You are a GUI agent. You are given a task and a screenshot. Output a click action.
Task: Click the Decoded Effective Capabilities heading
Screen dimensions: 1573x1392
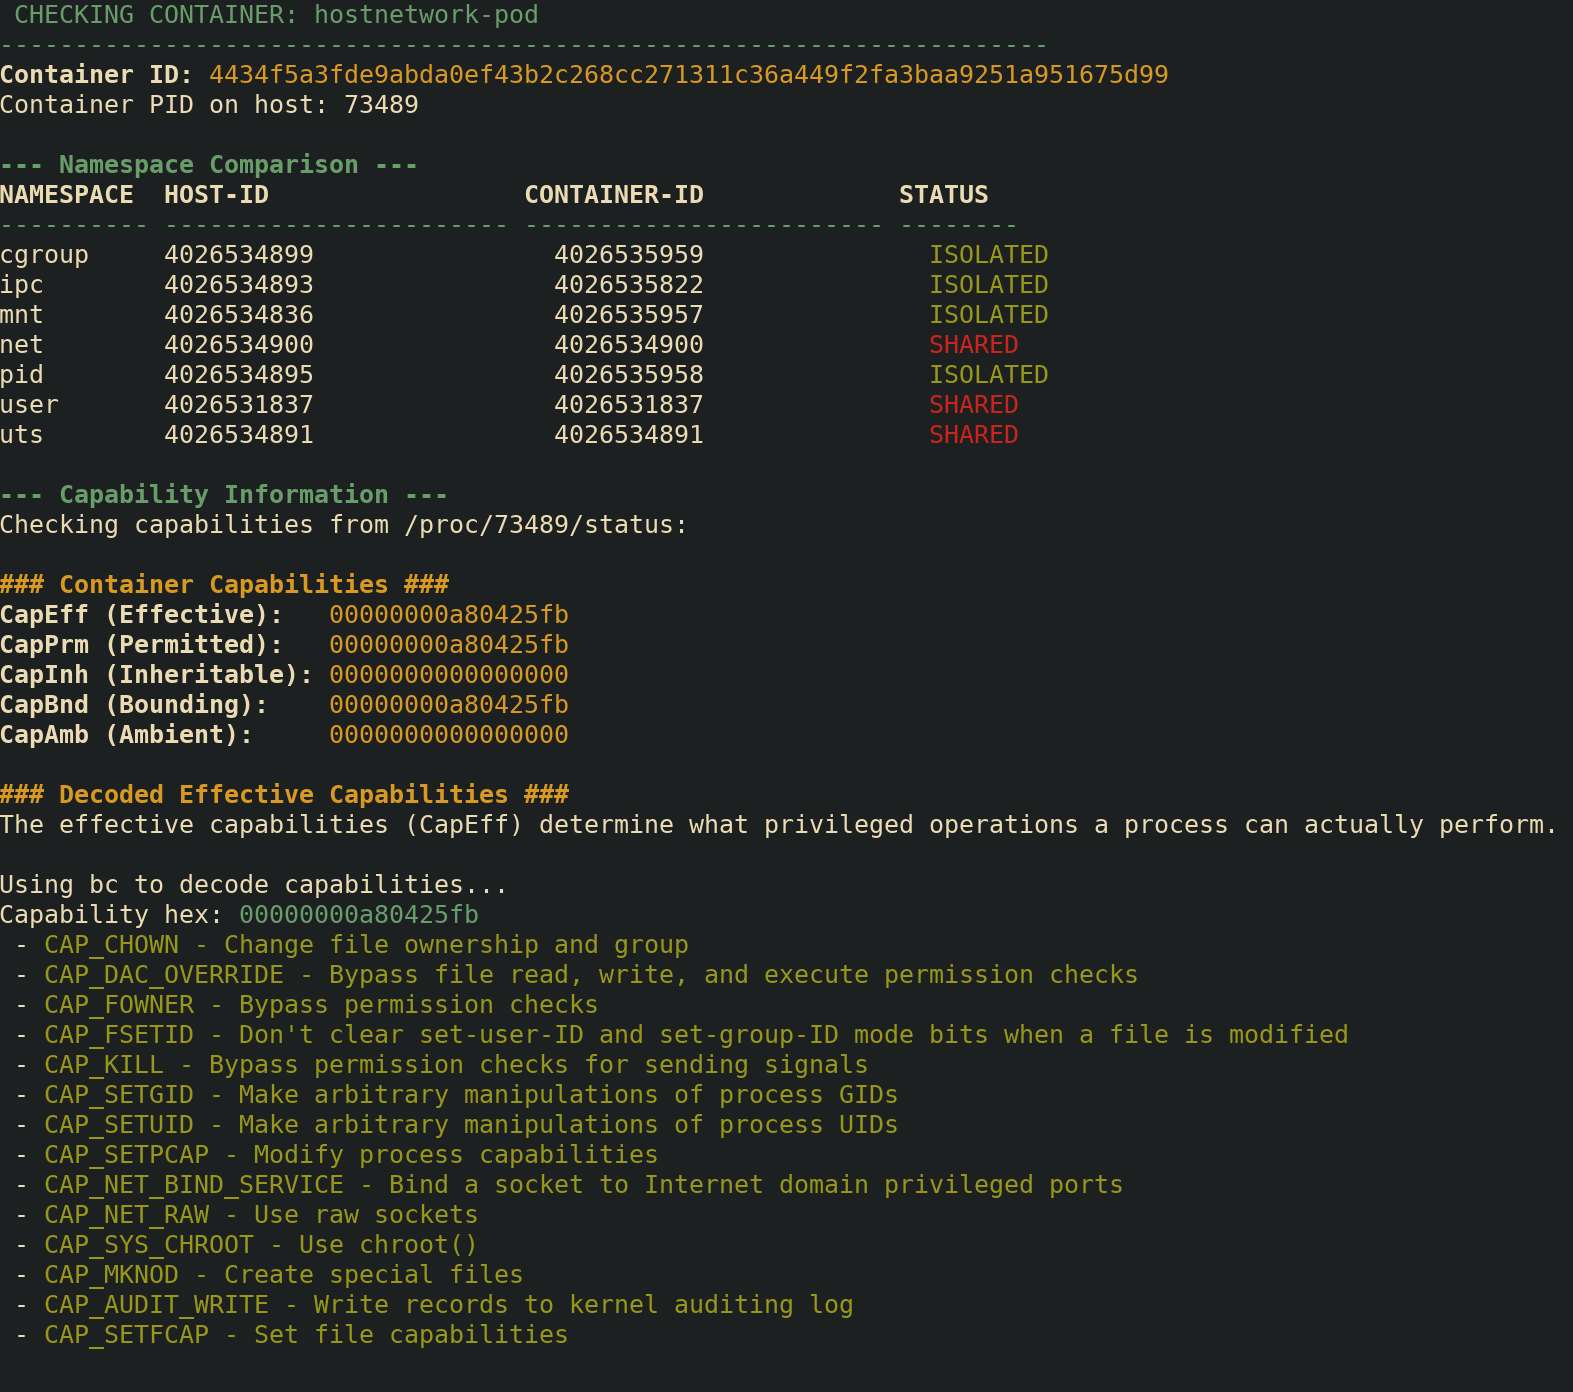tap(284, 795)
